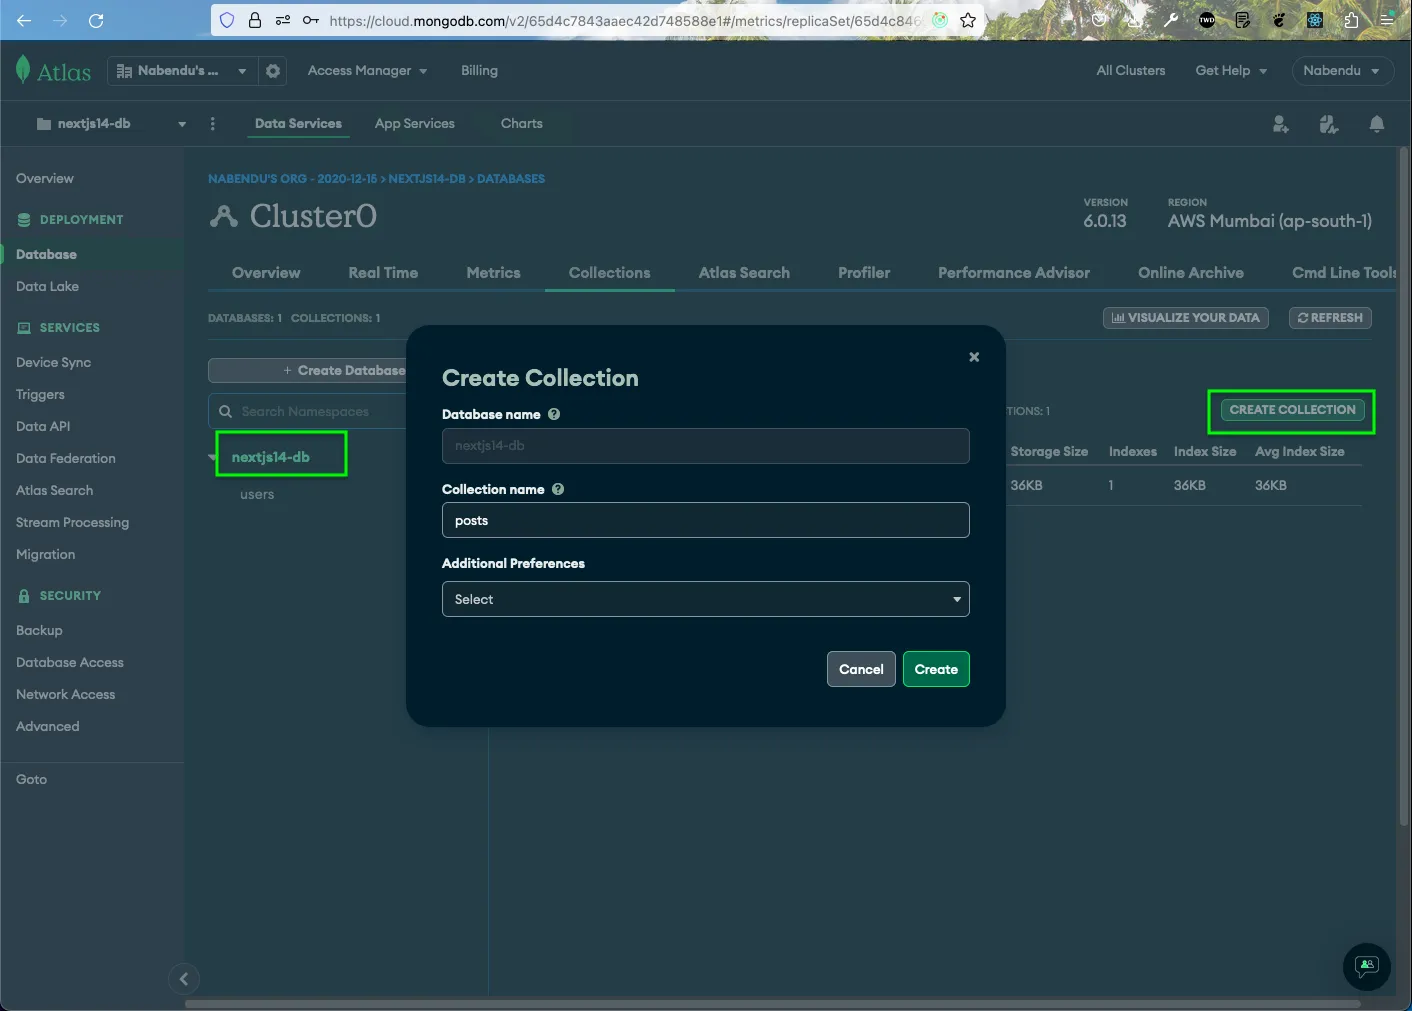Open the Atlas Search tab
This screenshot has width=1412, height=1011.
tap(744, 273)
